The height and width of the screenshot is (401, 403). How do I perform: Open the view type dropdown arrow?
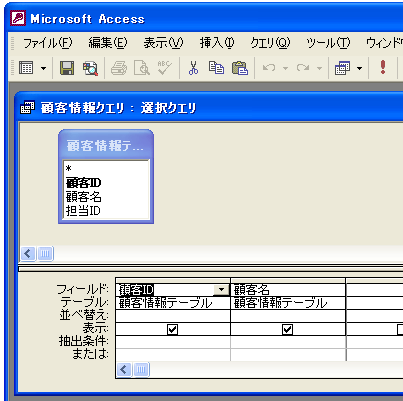tap(43, 68)
